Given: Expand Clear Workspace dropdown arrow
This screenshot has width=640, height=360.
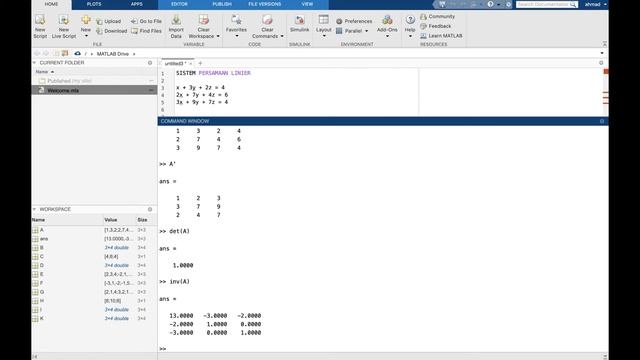Looking at the screenshot, I should [218, 36].
